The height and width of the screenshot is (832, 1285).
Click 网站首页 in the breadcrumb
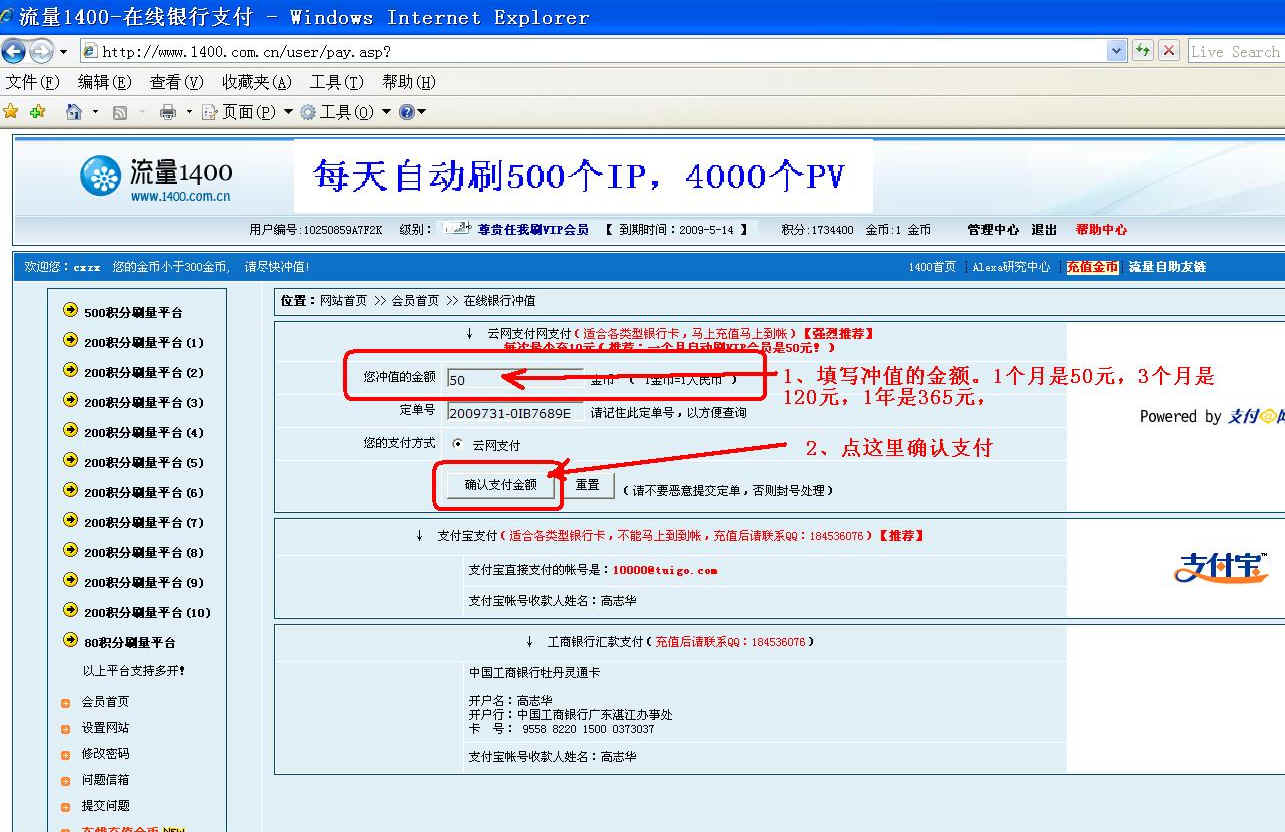point(343,300)
